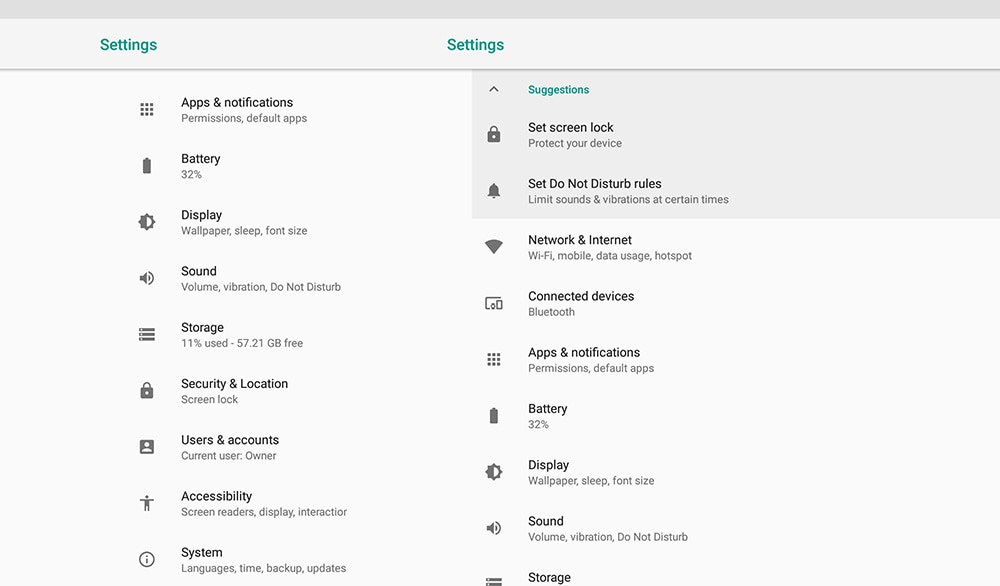Open Users & accounts settings

(x=230, y=447)
